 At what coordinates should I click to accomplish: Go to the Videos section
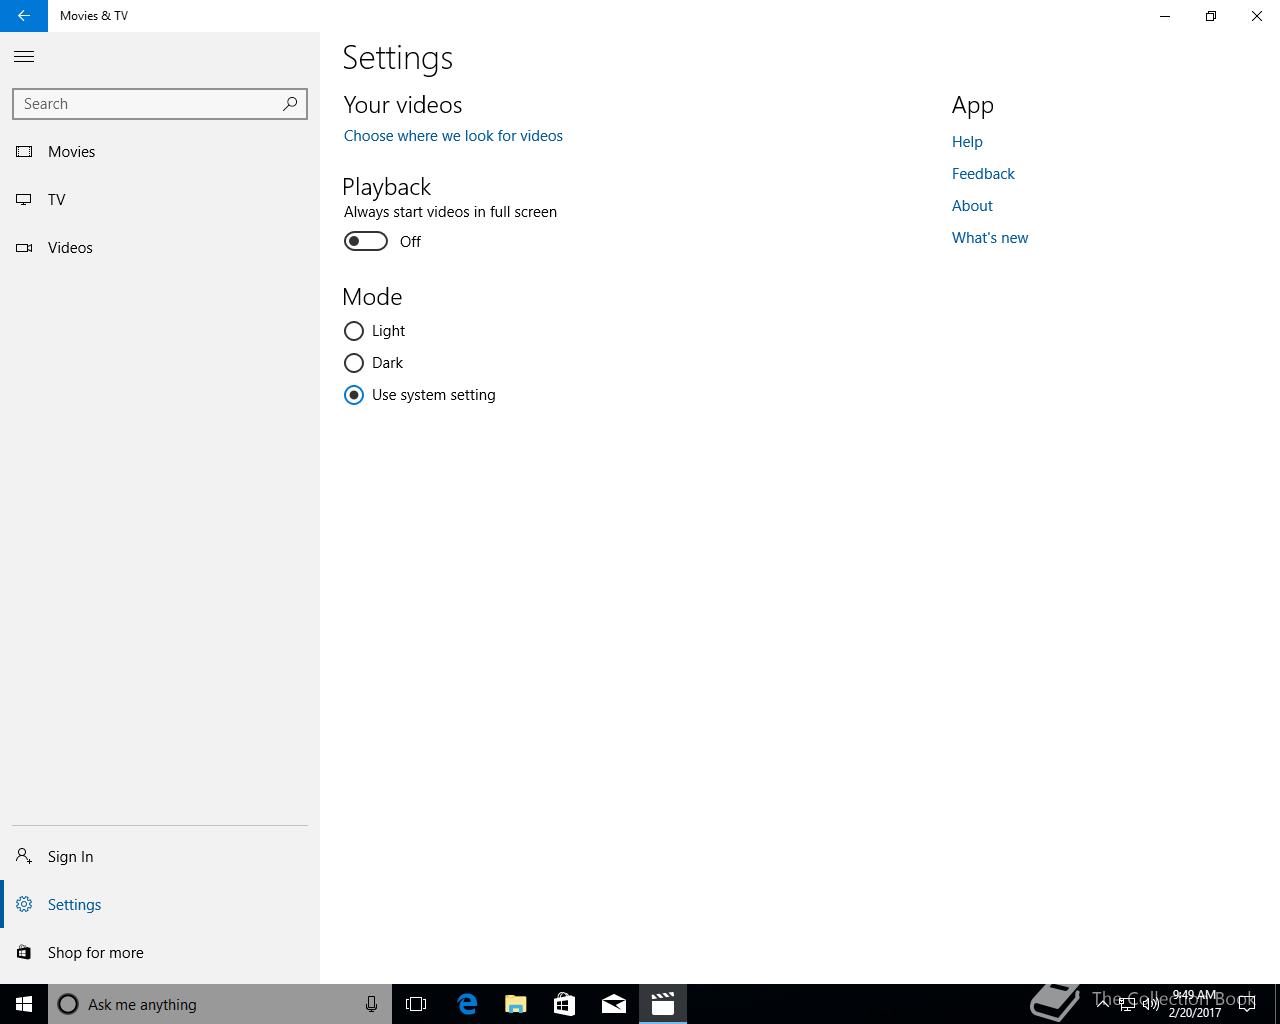pos(70,248)
